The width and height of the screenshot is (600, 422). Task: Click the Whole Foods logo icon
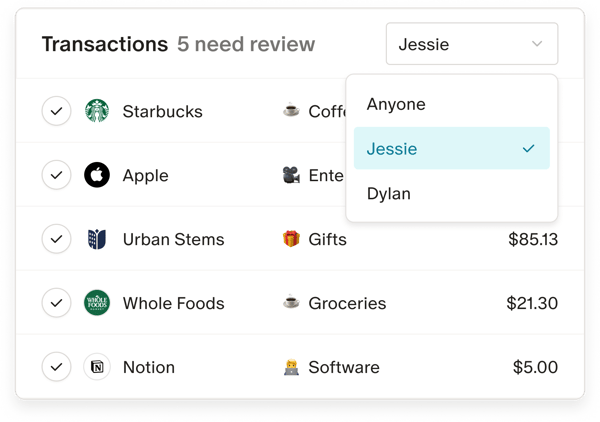tap(97, 303)
